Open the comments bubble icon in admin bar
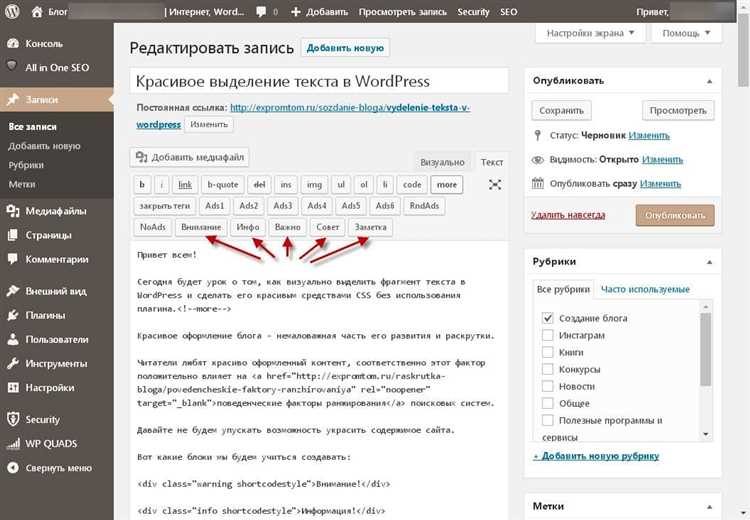 pyautogui.click(x=262, y=13)
